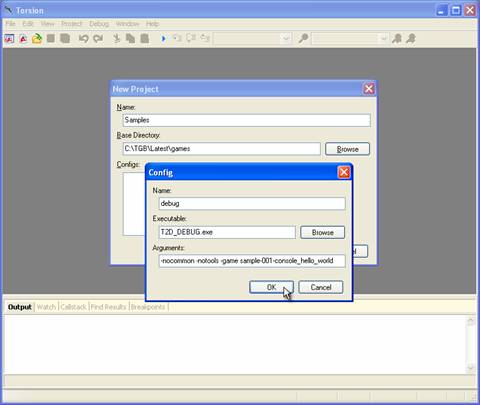Click the Open folder toolbar icon
The height and width of the screenshot is (405, 480).
tap(37, 39)
